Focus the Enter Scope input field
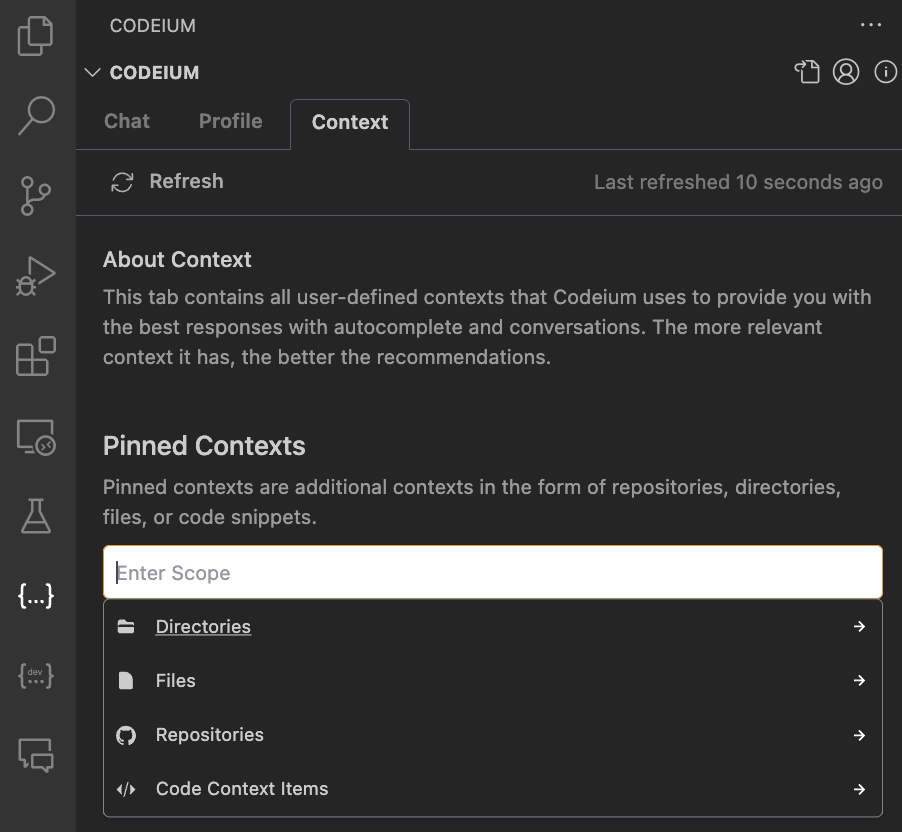Image resolution: width=902 pixels, height=832 pixels. [492, 573]
